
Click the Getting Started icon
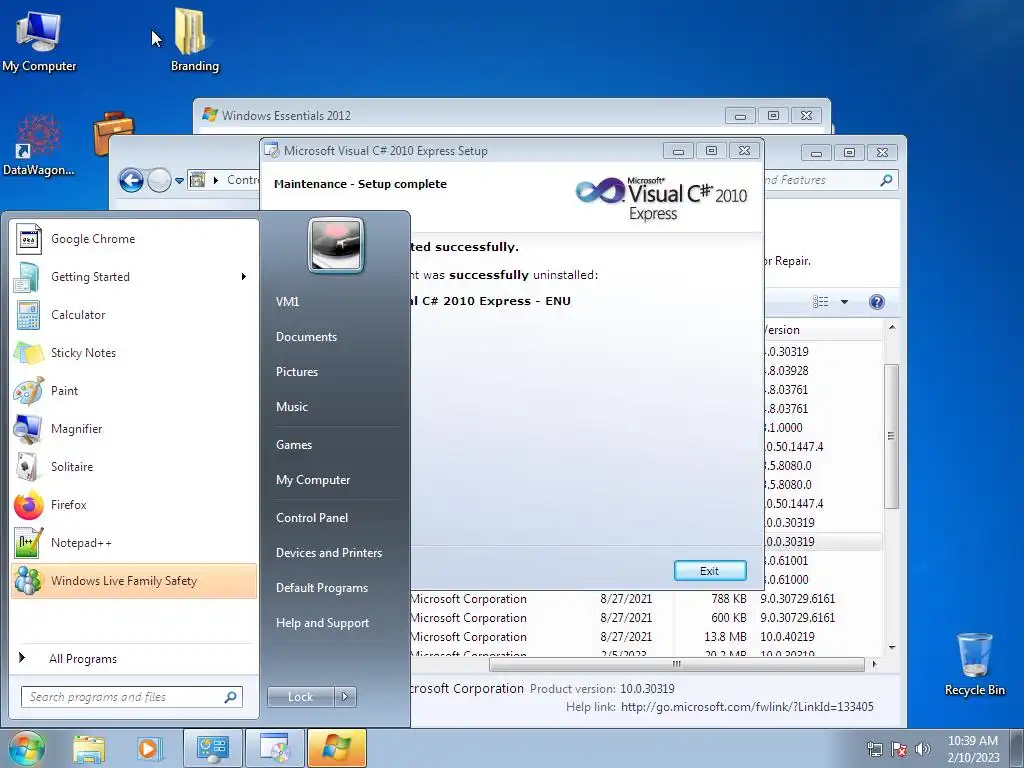pos(27,277)
